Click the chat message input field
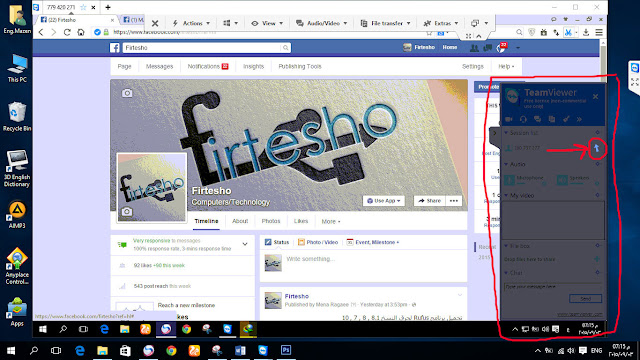Screen dimensions: 640x360 pyautogui.click(x=553, y=287)
